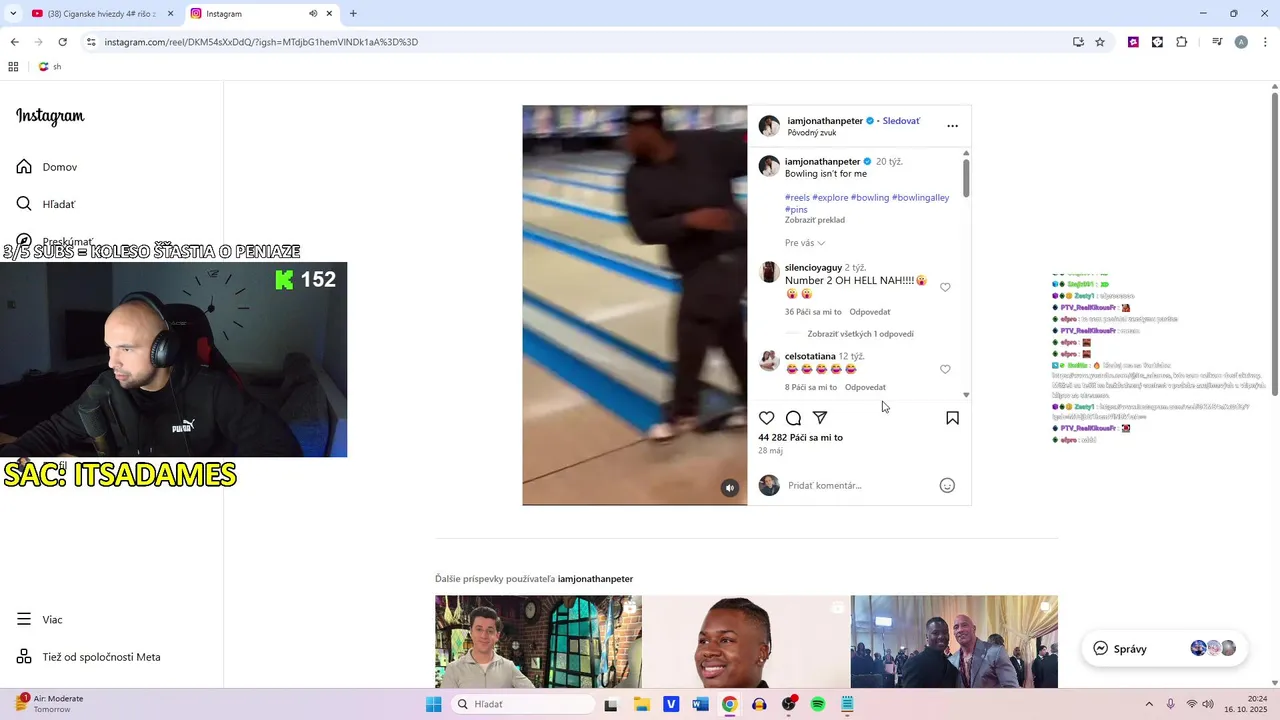Open OBS Studio from taskbar

point(789,704)
